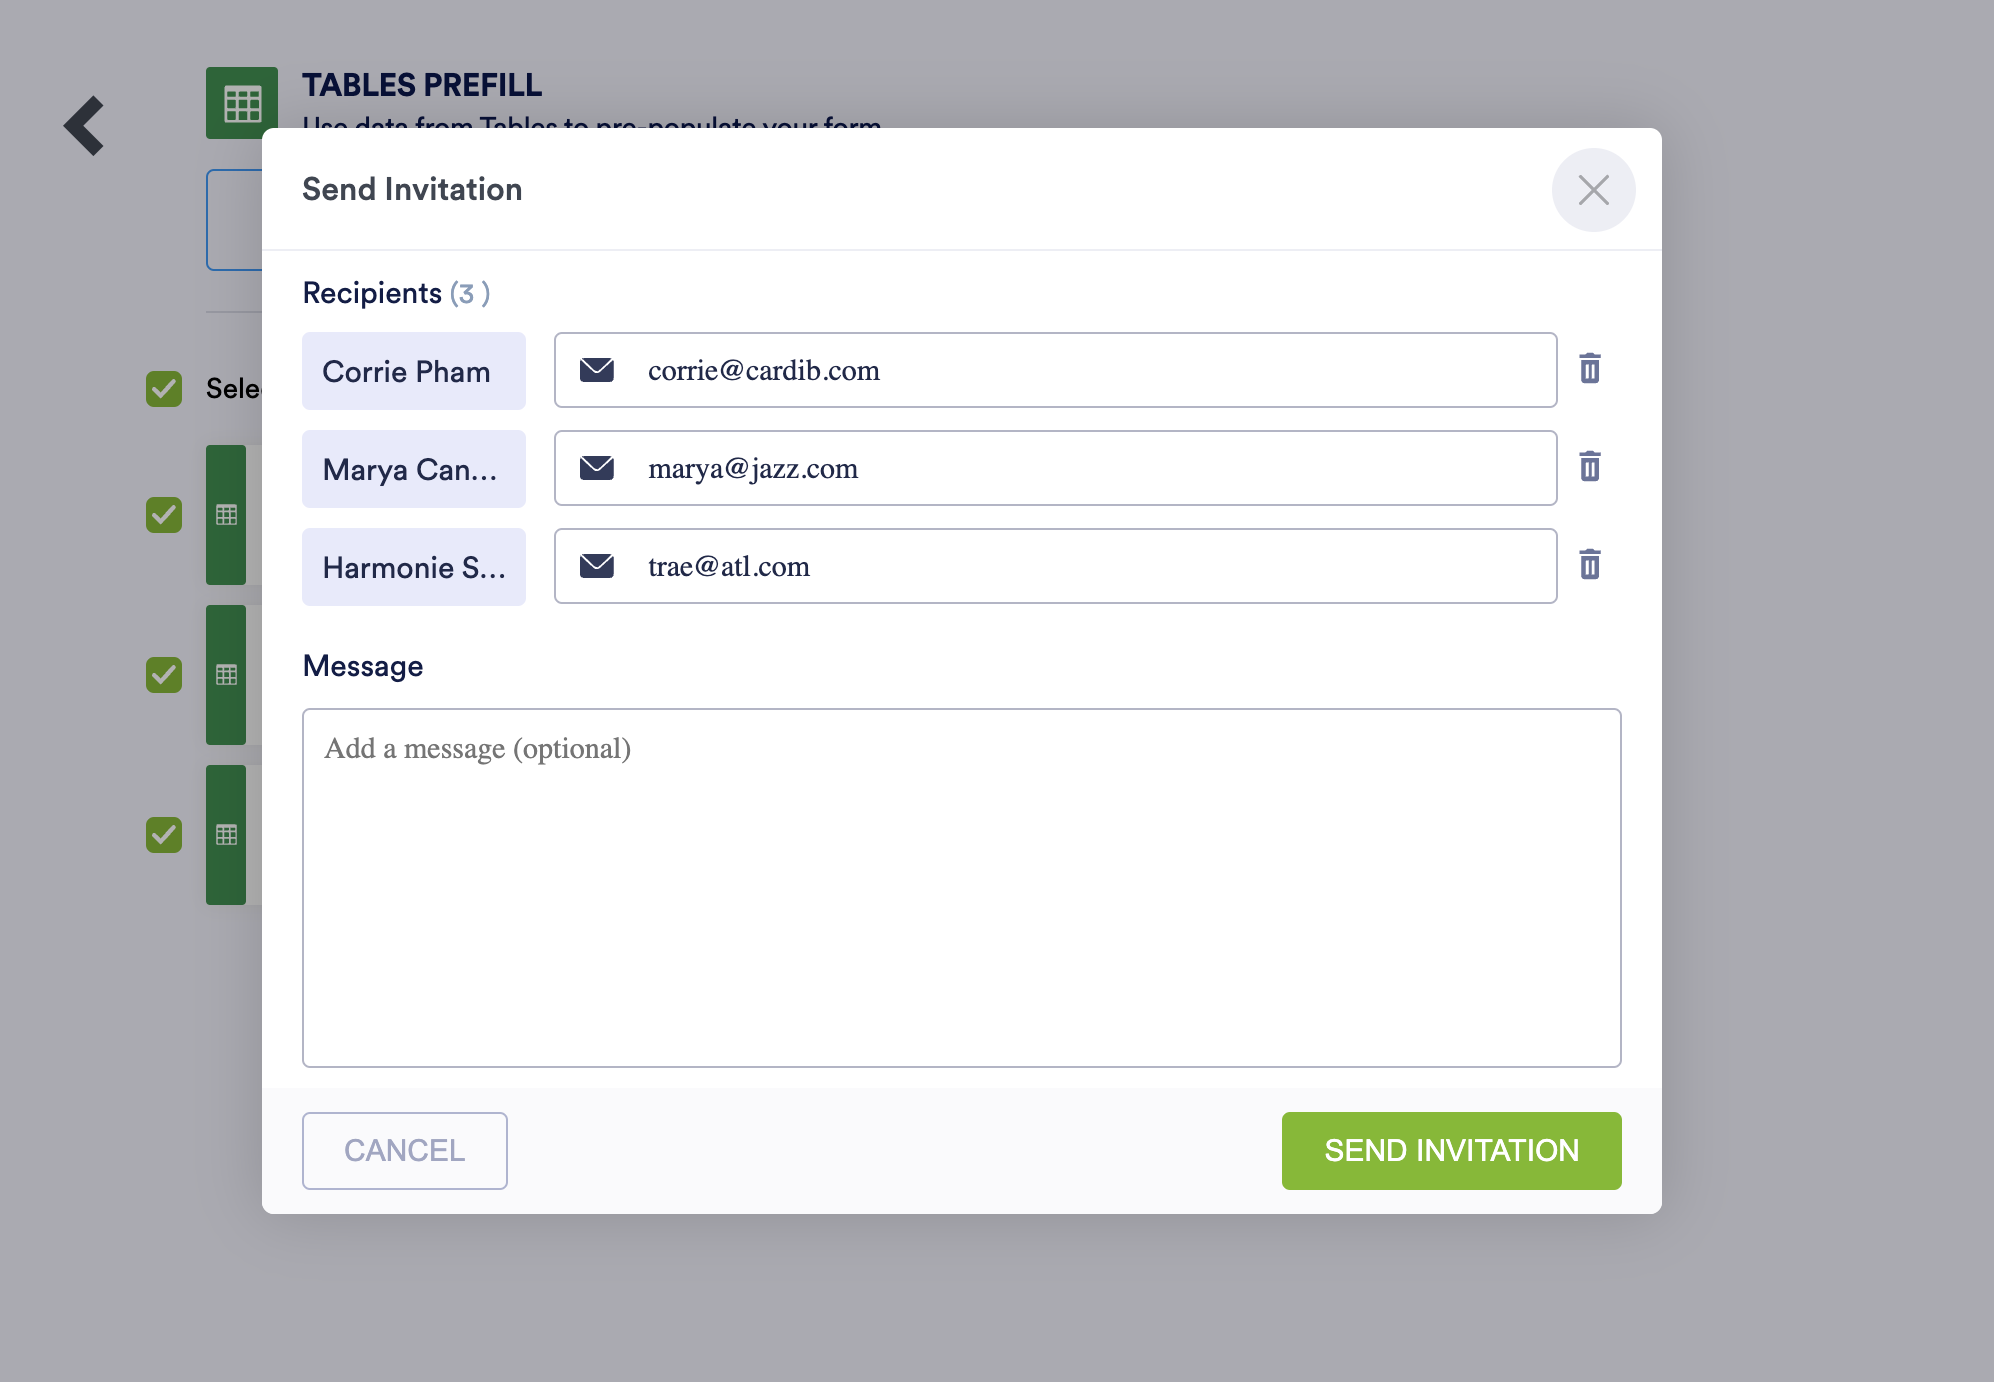This screenshot has width=1994, height=1382.
Task: Remove Marya recipient using trash icon
Action: (x=1589, y=467)
